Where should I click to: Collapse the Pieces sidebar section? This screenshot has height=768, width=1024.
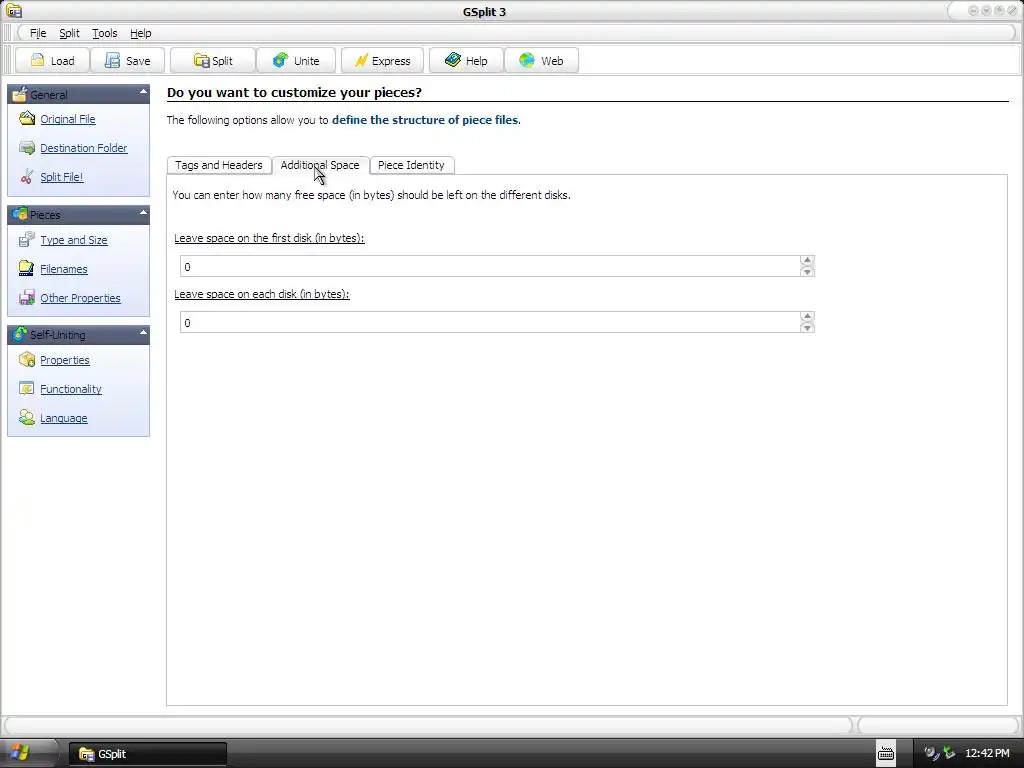point(143,213)
